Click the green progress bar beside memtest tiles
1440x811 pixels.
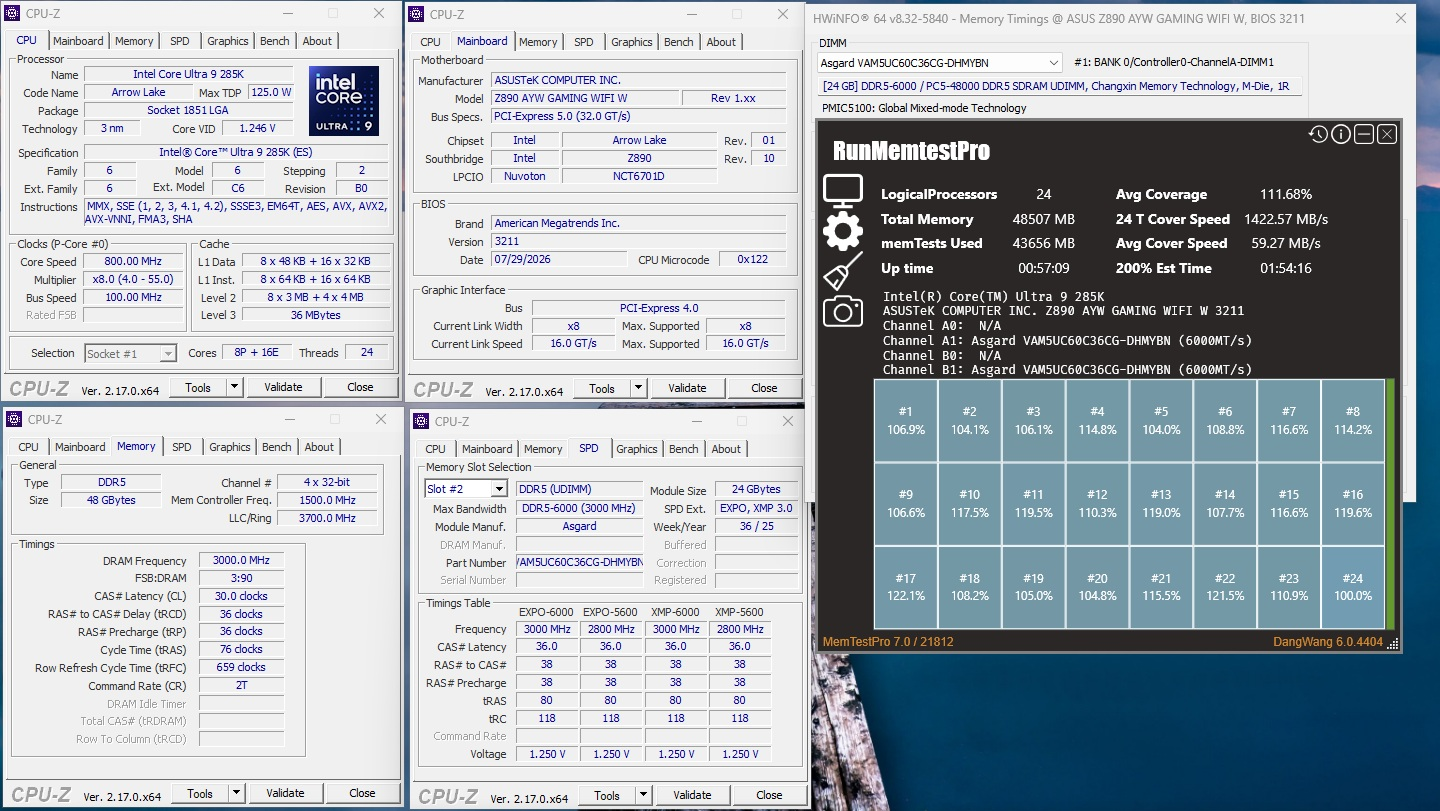1390,503
